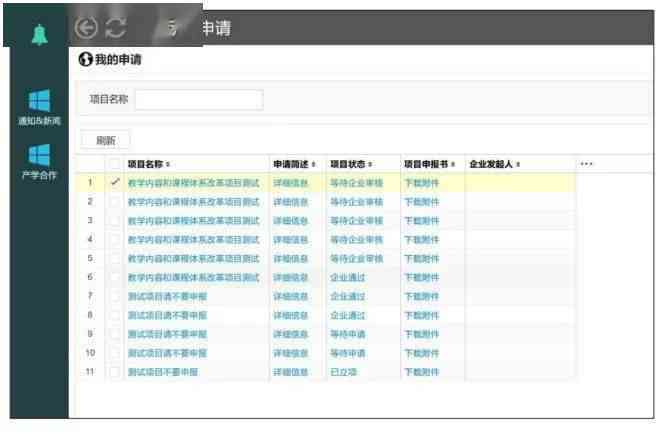The height and width of the screenshot is (443, 667).
Task: Tick the checkbox in row 7
Action: tap(114, 296)
